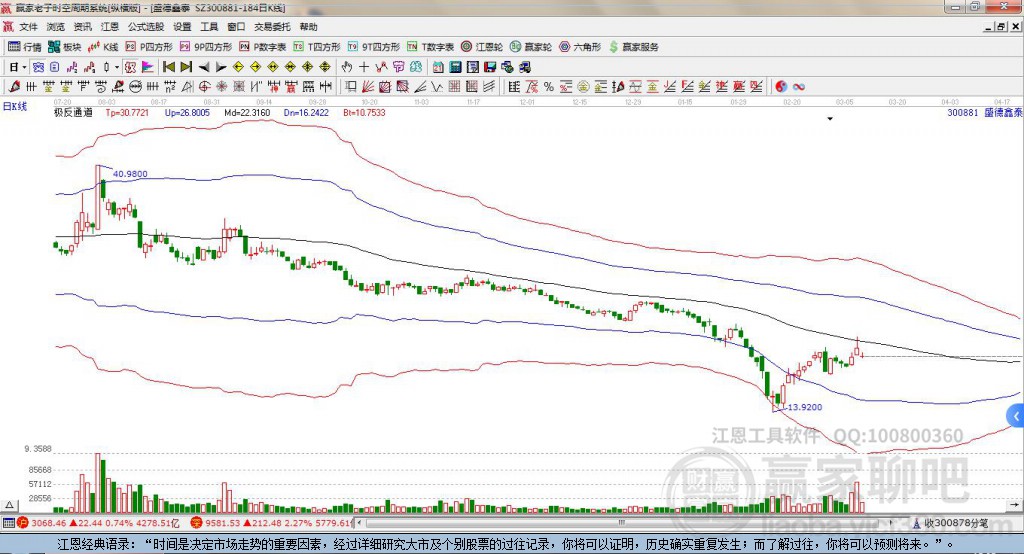This screenshot has width=1024, height=554.
Task: Open the 9P四方形 tool
Action: point(206,47)
